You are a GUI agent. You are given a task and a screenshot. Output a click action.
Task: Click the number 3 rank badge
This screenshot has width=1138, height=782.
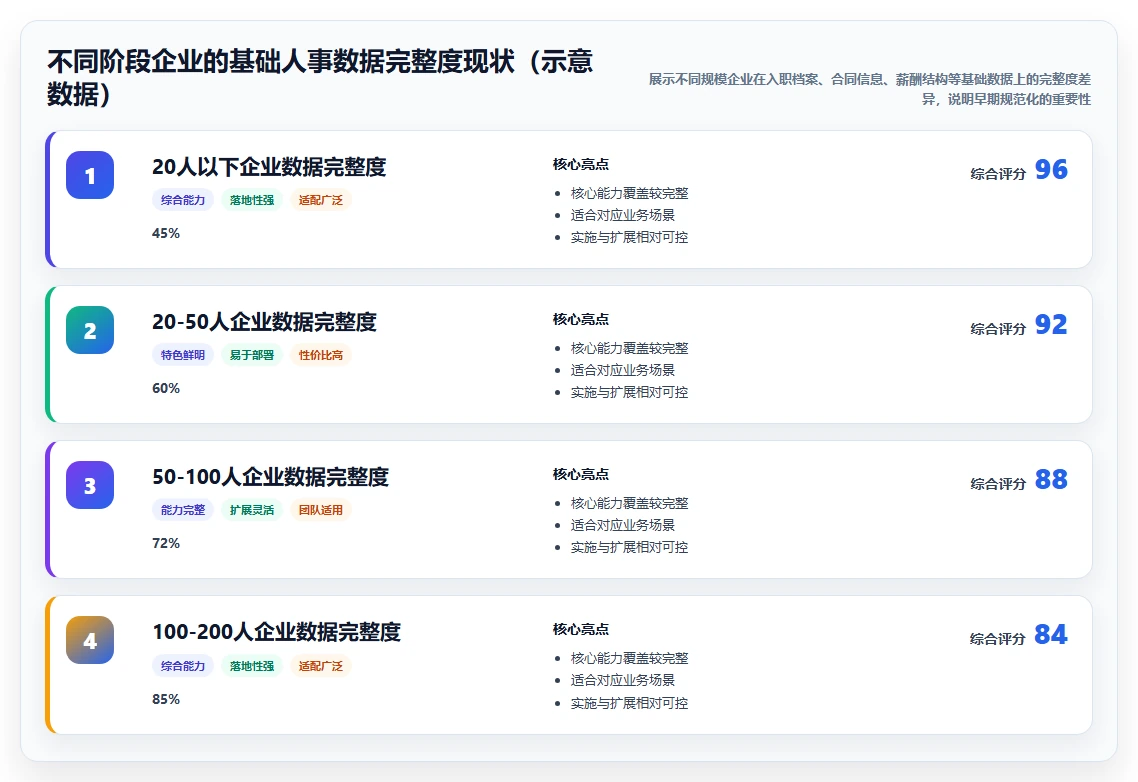coord(90,485)
